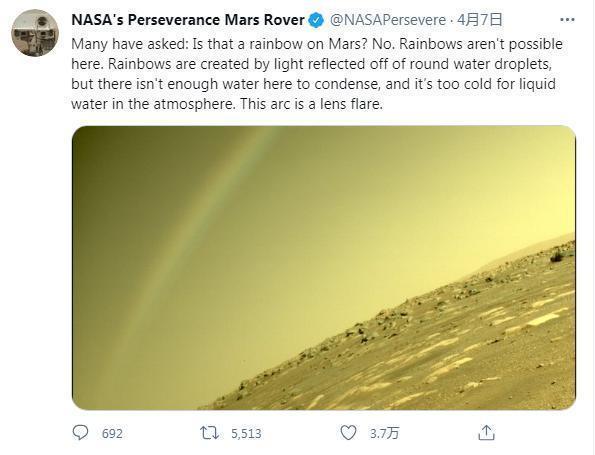The width and height of the screenshot is (595, 455).
Task: View the 3.7万 likes count
Action: click(x=384, y=433)
